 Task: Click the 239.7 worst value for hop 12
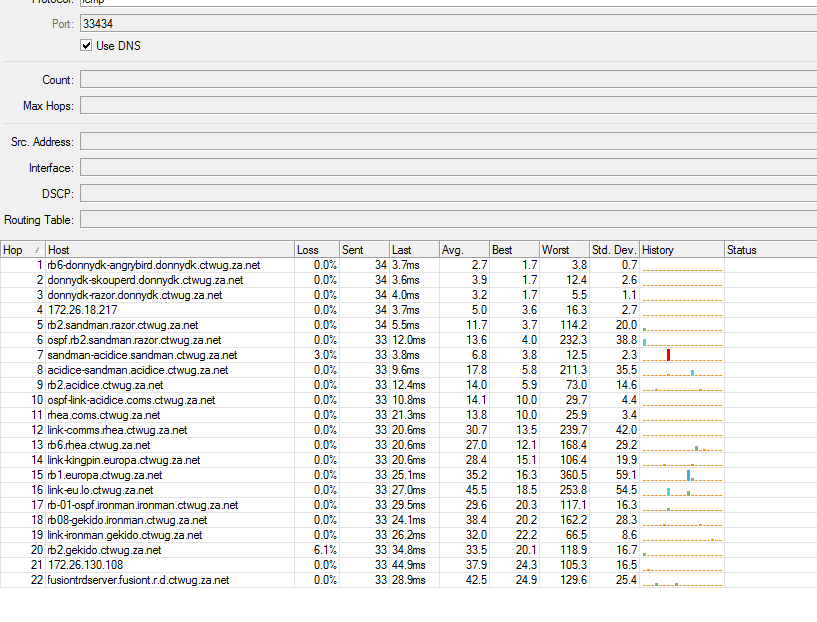tap(574, 430)
